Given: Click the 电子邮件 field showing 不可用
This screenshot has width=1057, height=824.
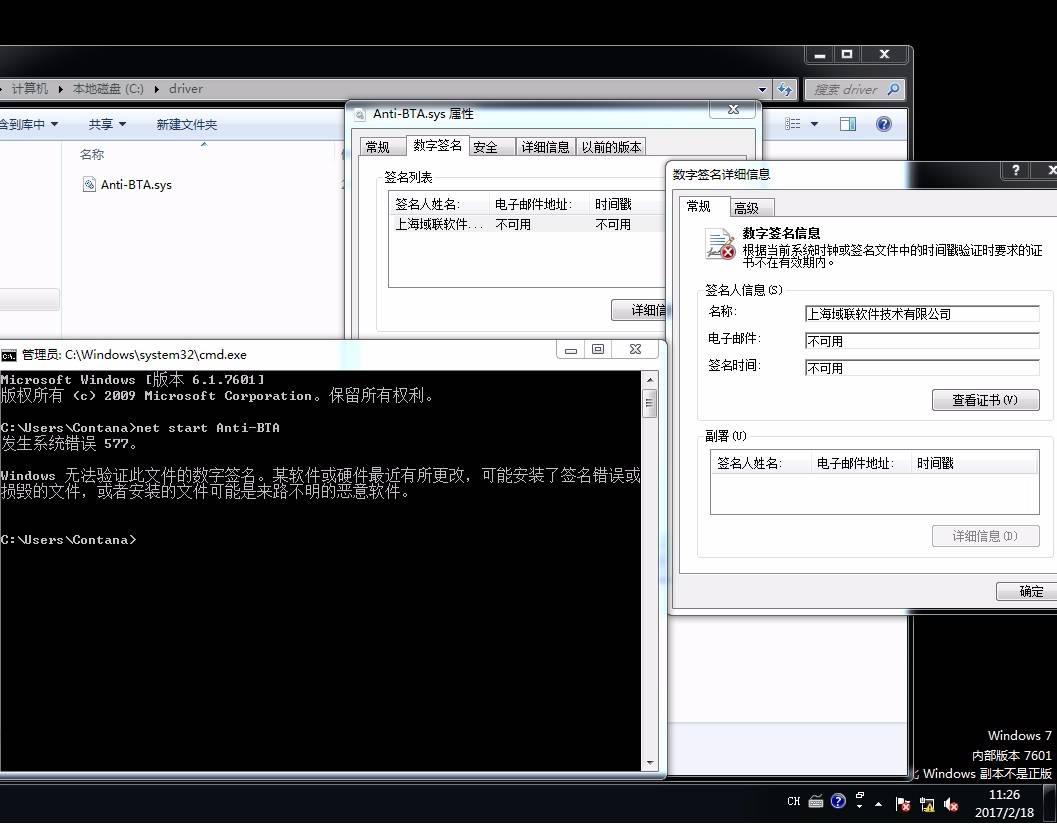Looking at the screenshot, I should (x=922, y=341).
